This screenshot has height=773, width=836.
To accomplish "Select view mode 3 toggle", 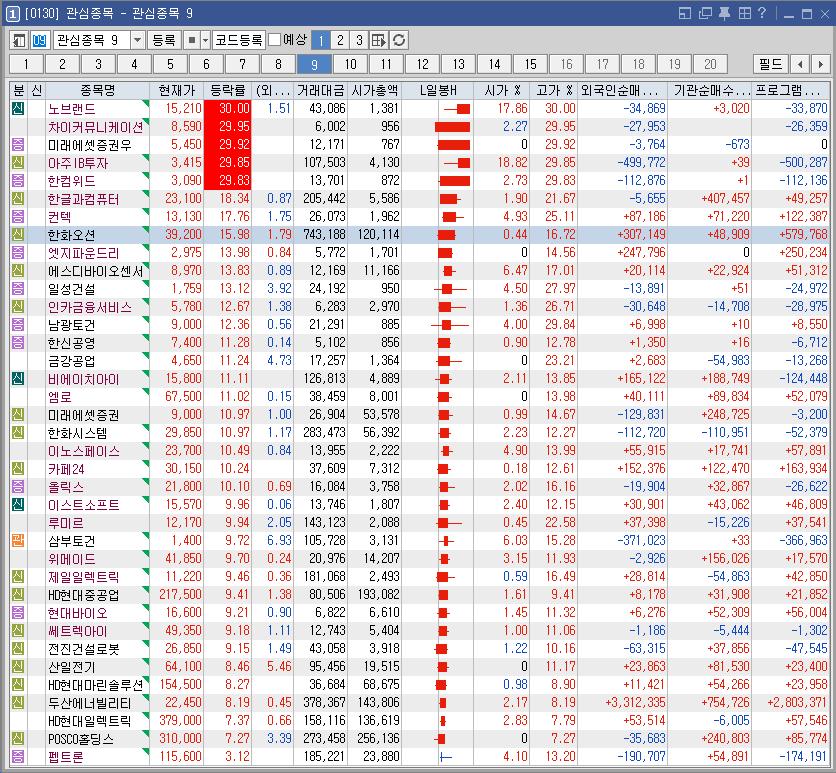I will click(x=359, y=40).
